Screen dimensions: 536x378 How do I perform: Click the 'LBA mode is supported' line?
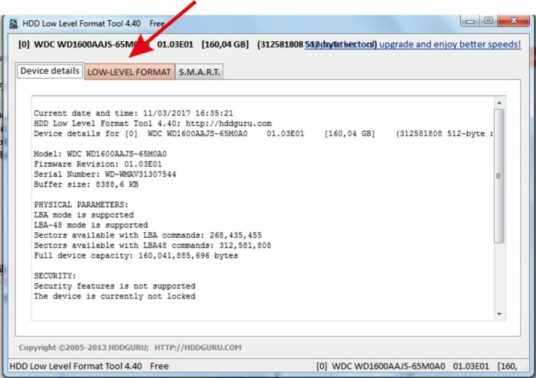84,215
